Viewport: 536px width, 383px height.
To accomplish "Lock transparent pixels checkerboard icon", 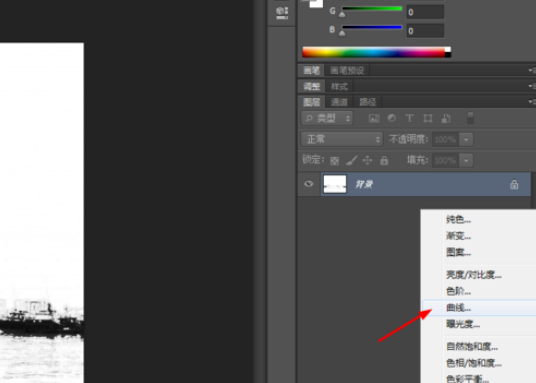I will tap(334, 160).
